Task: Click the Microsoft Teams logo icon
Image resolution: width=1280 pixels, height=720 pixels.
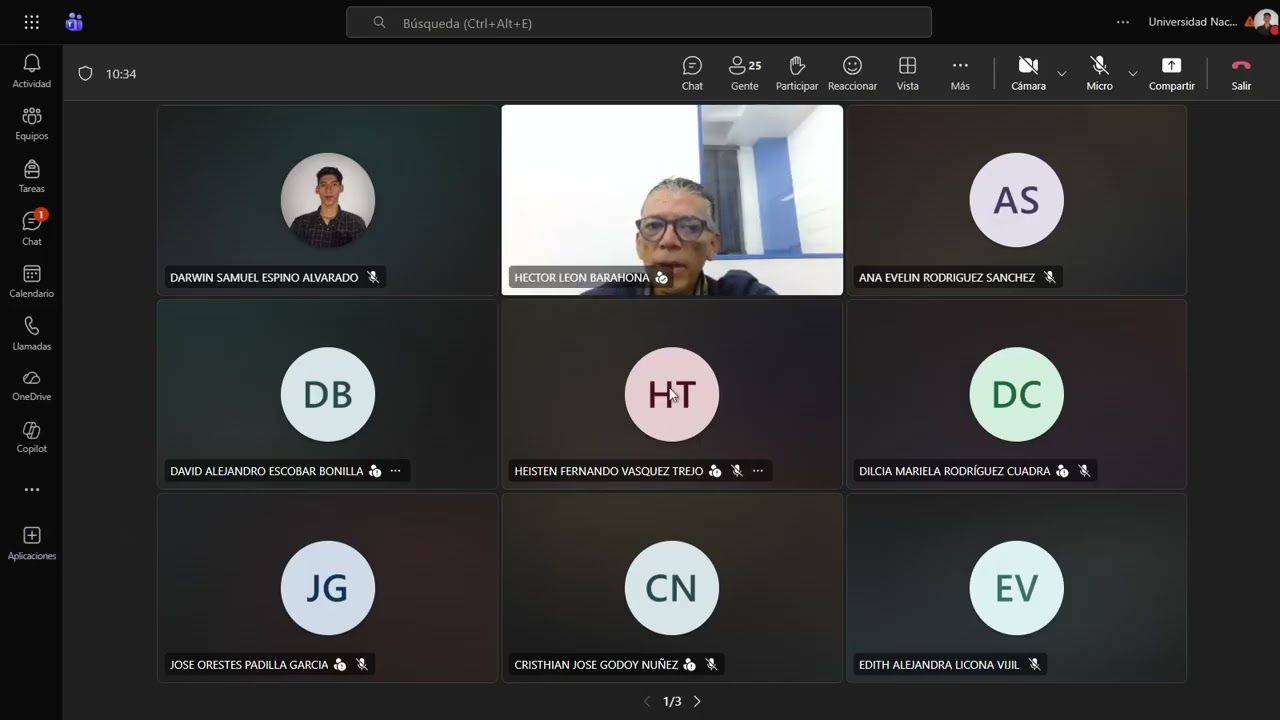Action: [74, 22]
